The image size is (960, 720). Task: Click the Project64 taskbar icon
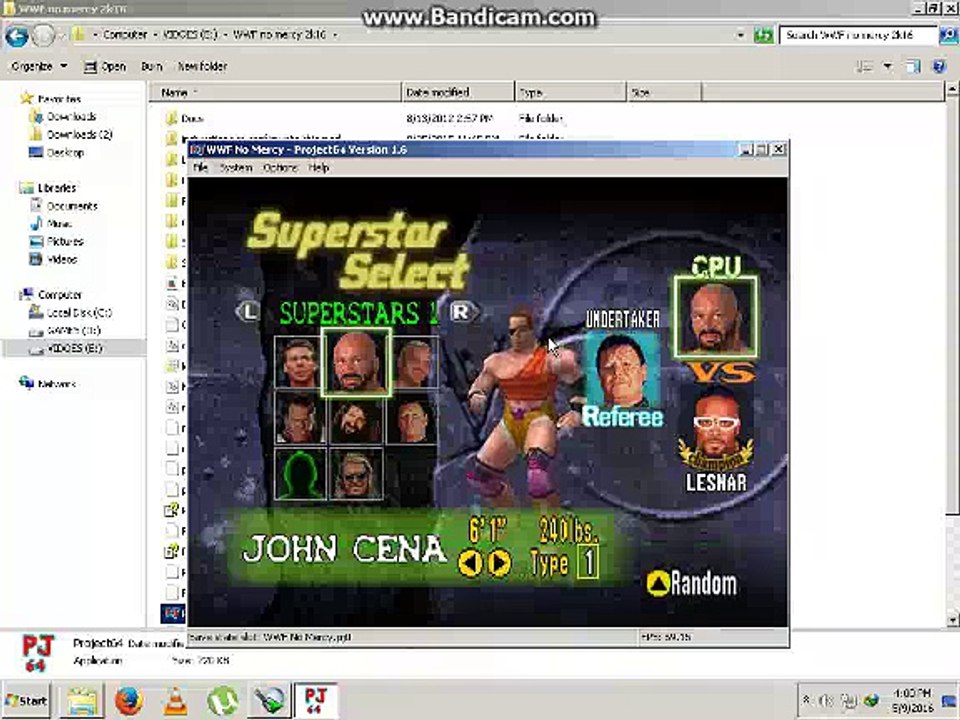coord(316,700)
